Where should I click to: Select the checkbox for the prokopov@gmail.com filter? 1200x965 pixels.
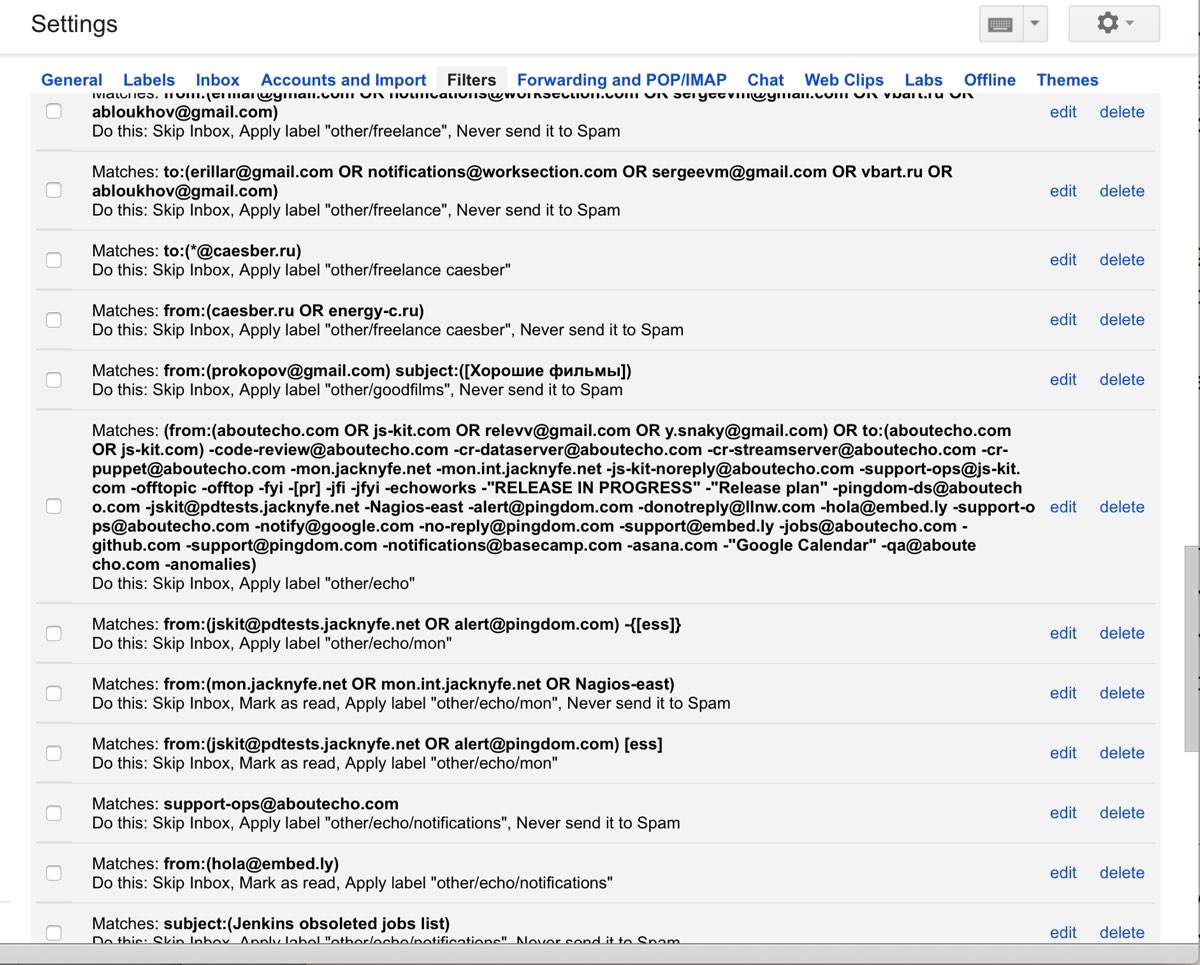[54, 380]
